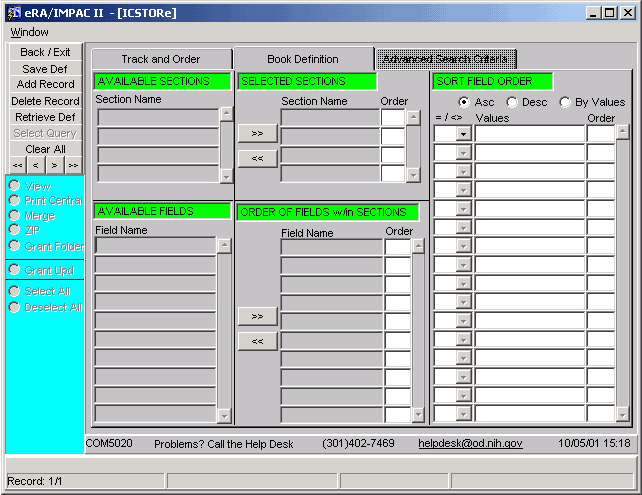
Task: Open the fifth = / <> operator dropdown
Action: click(463, 209)
